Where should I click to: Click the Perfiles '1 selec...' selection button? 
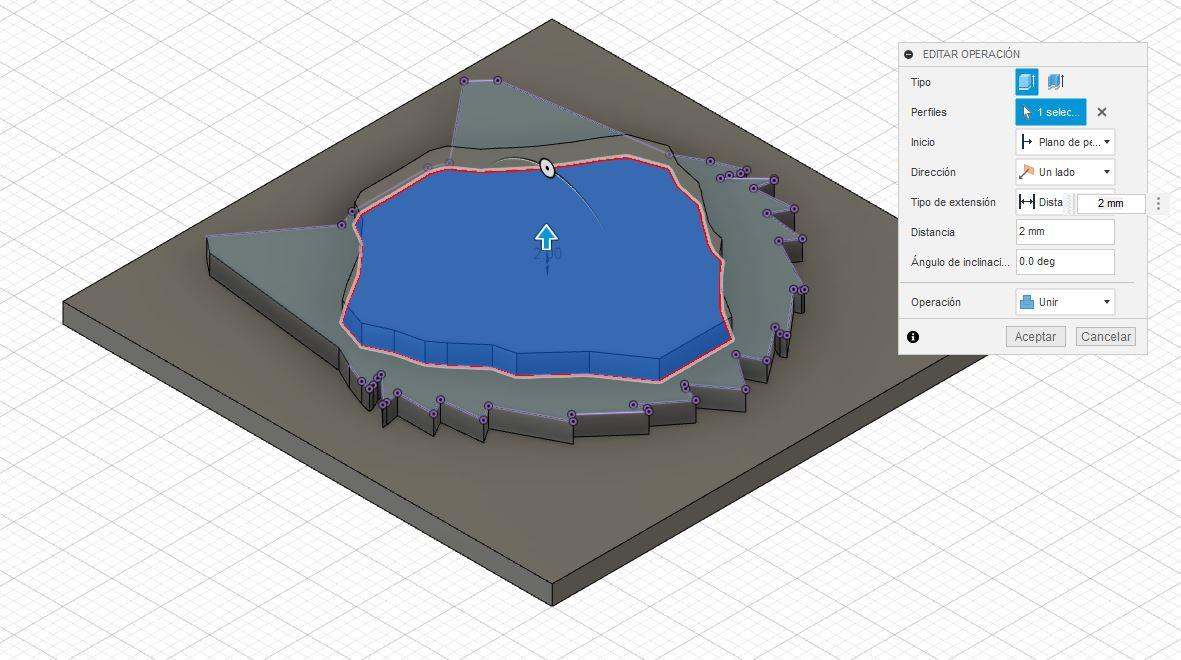(x=1051, y=112)
